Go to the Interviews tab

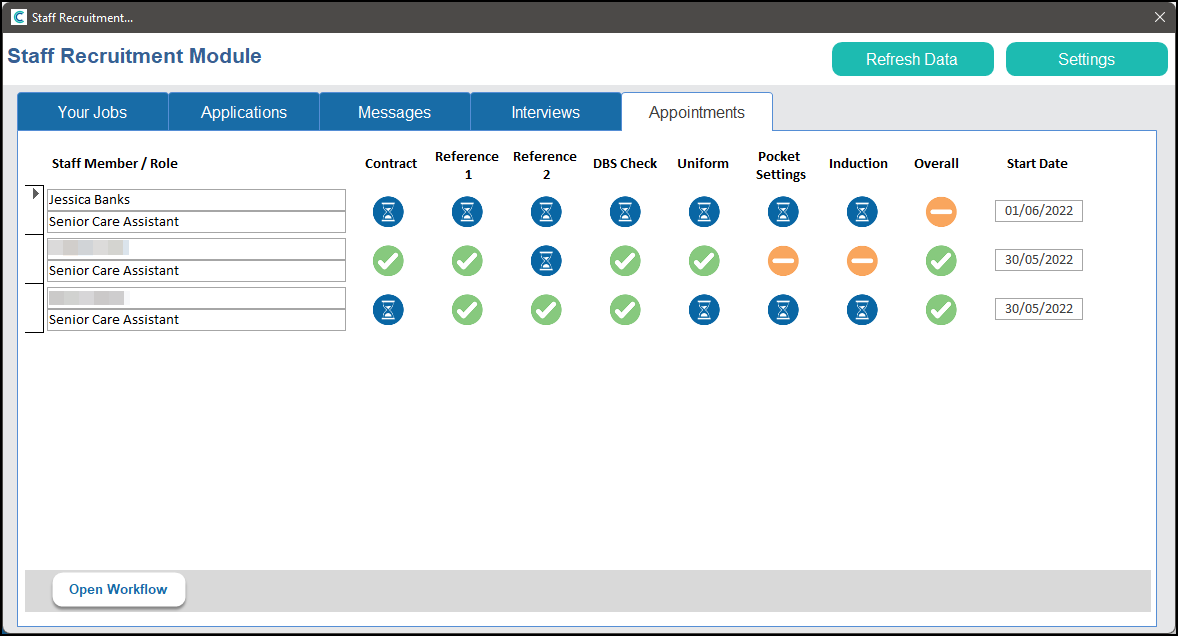point(545,112)
